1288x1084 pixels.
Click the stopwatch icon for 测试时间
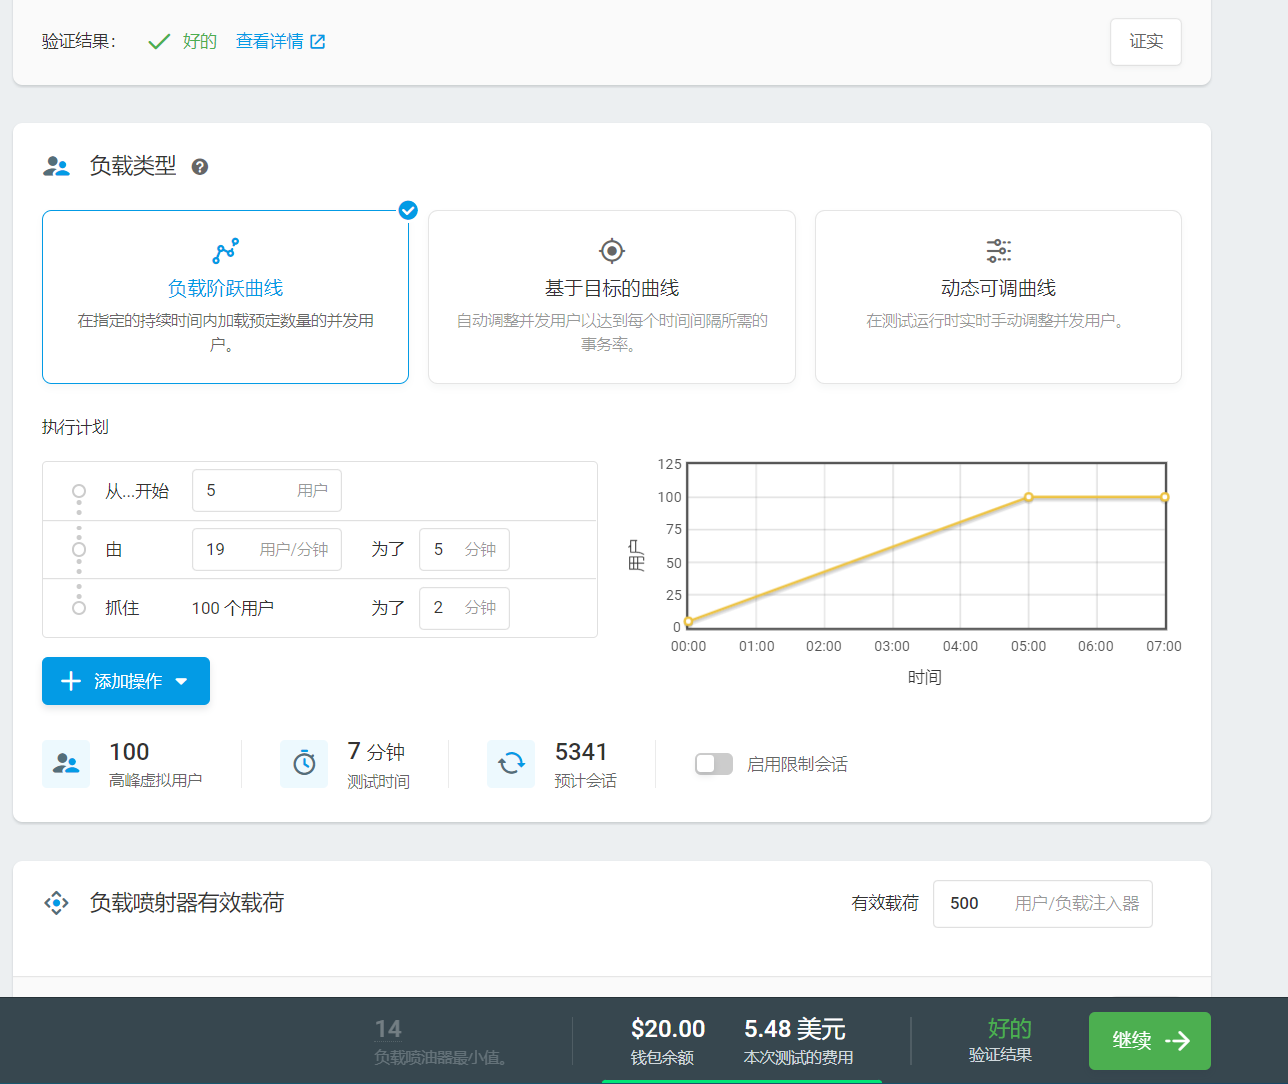(x=304, y=764)
